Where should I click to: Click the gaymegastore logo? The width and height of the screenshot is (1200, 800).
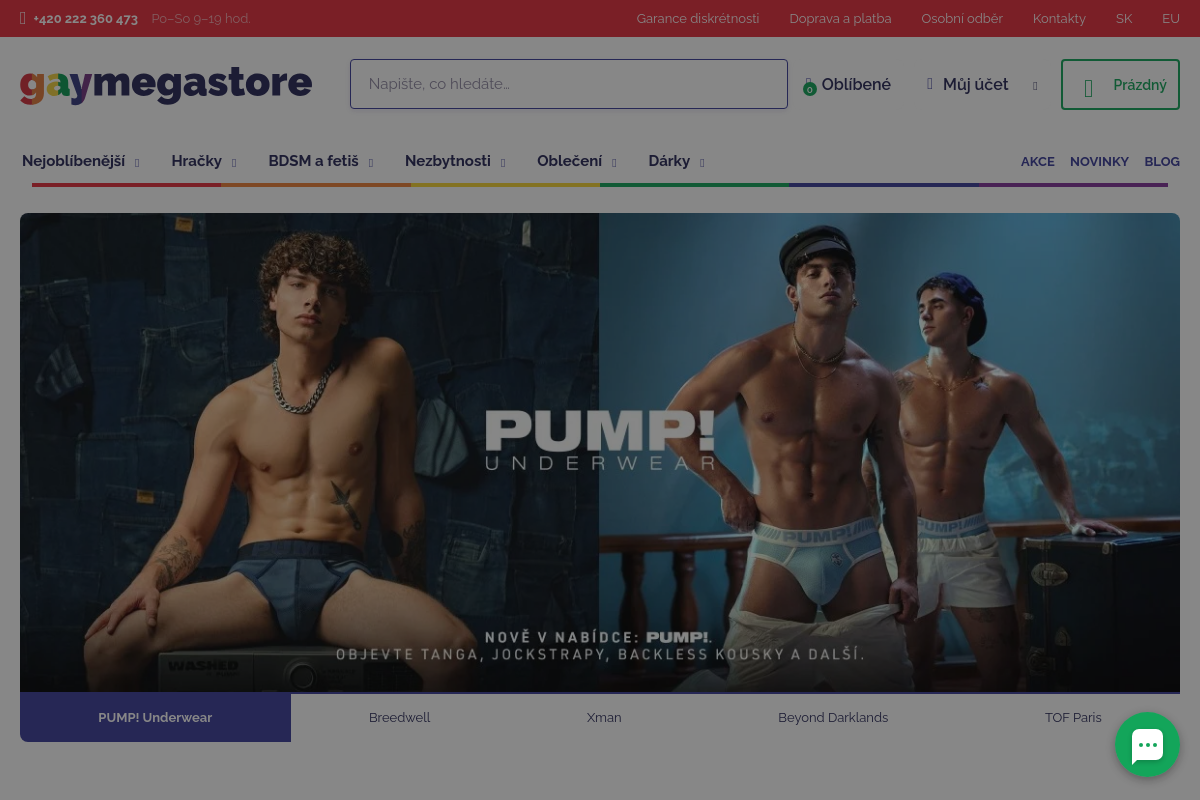pyautogui.click(x=166, y=85)
